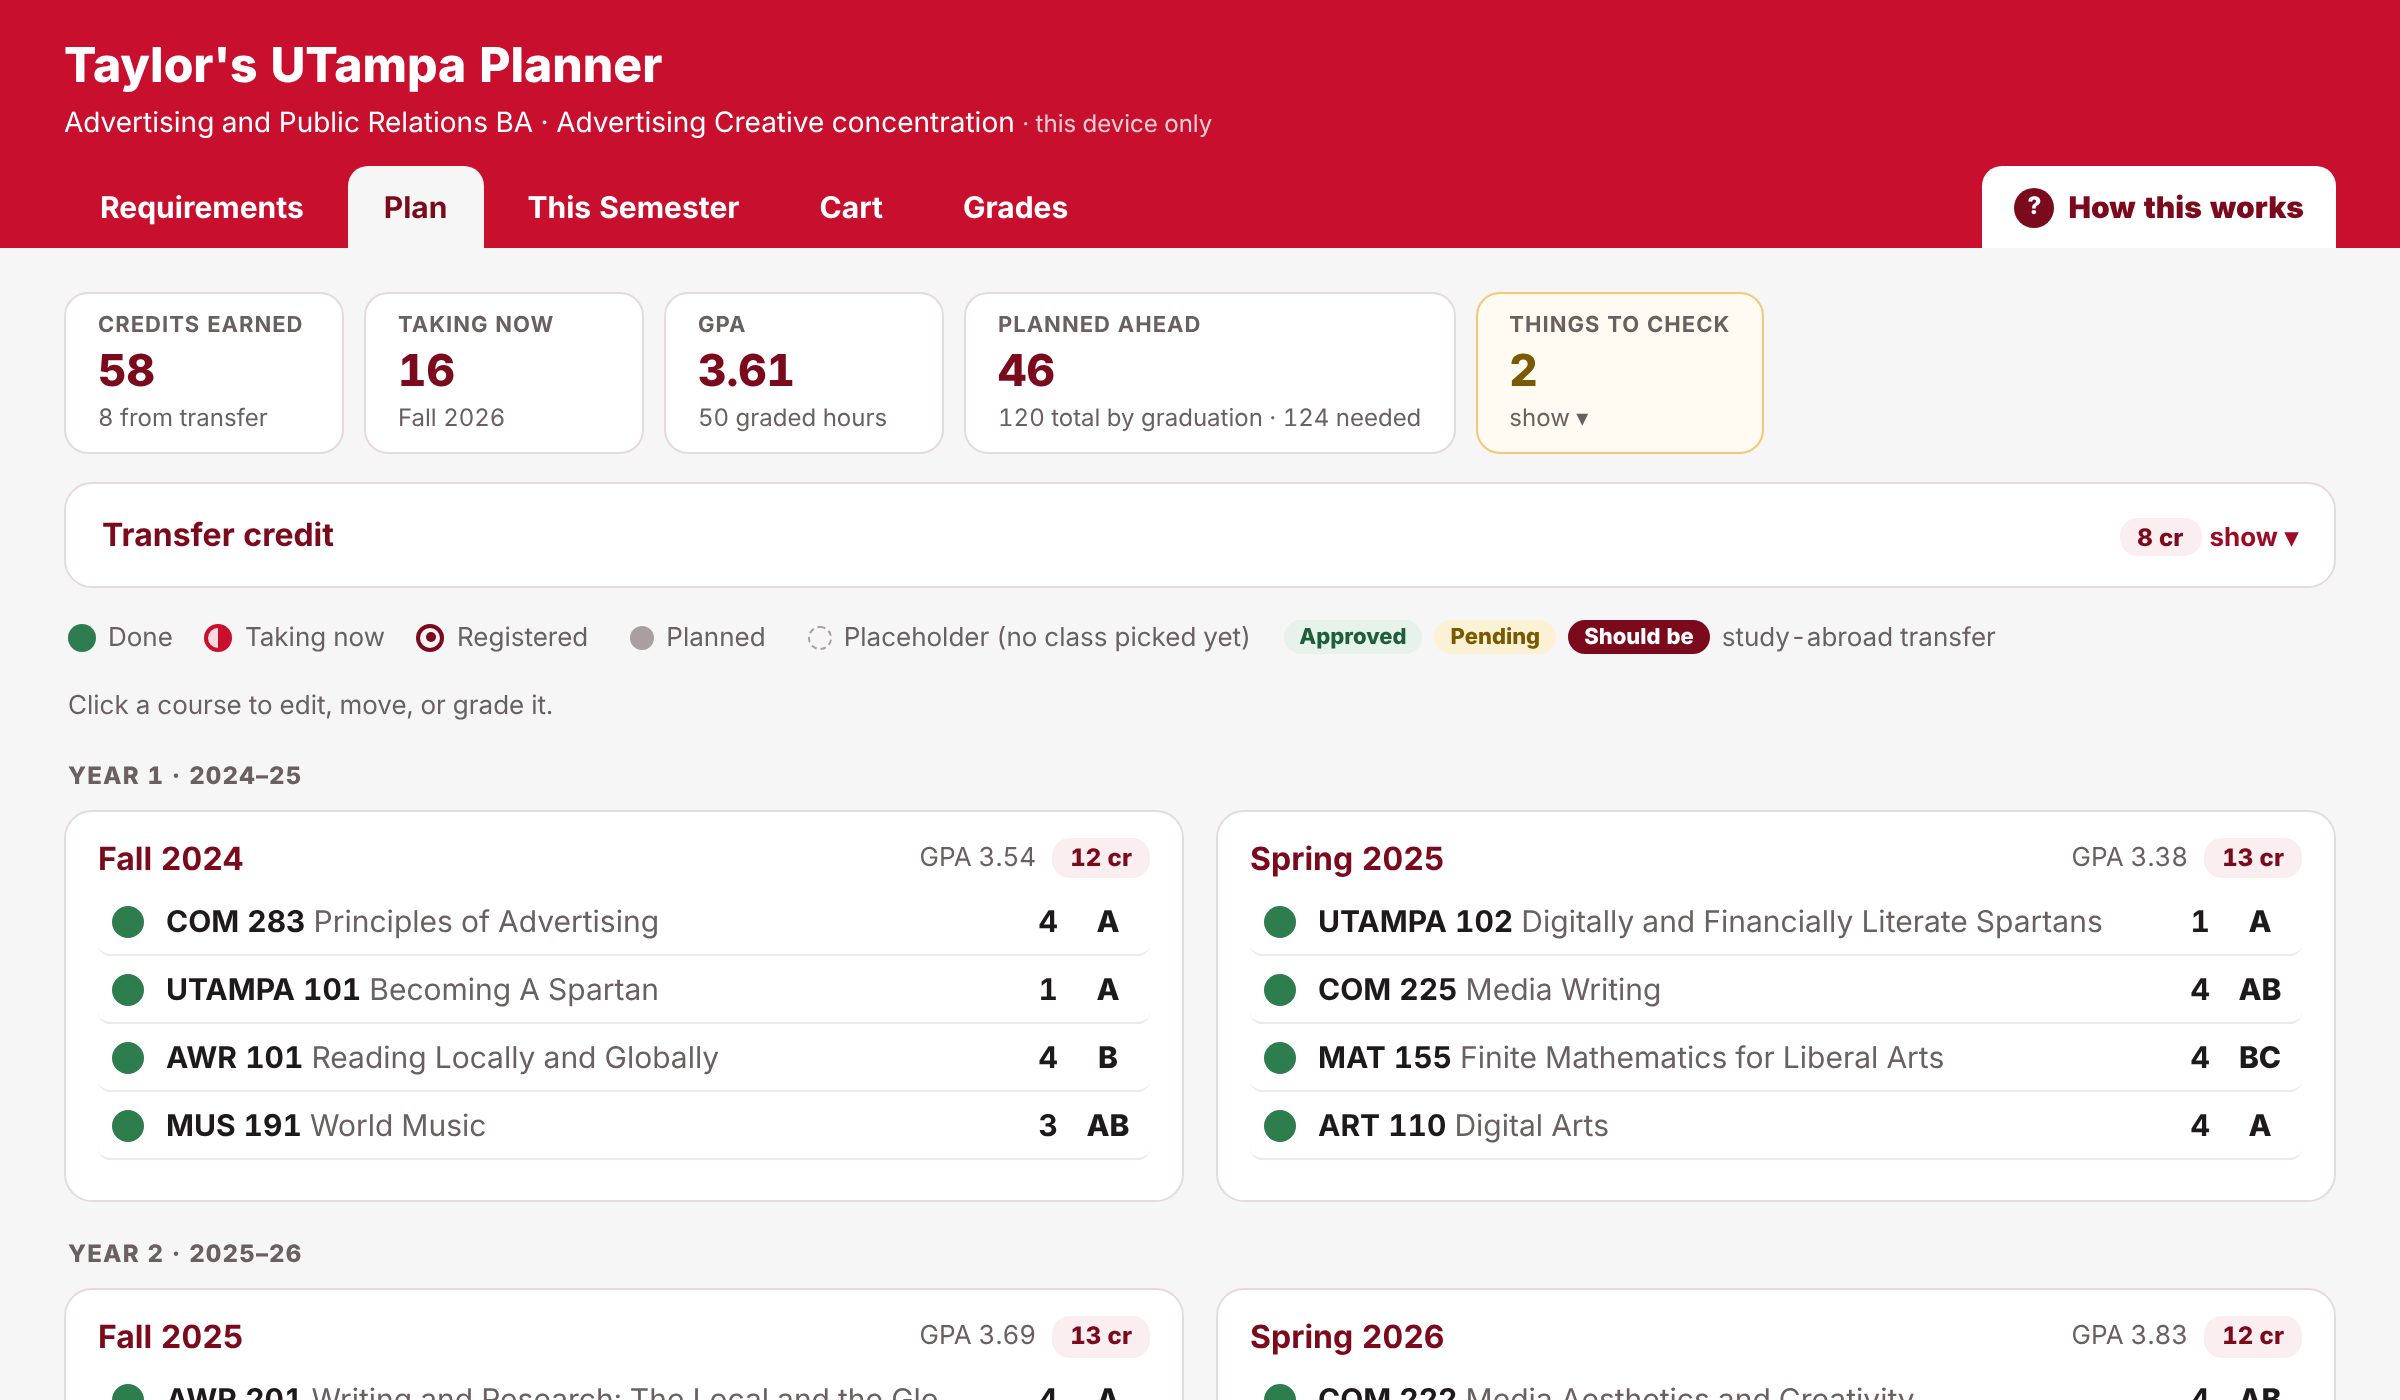
Task: Open COM 283 Principles of Advertising course
Action: tap(624, 922)
